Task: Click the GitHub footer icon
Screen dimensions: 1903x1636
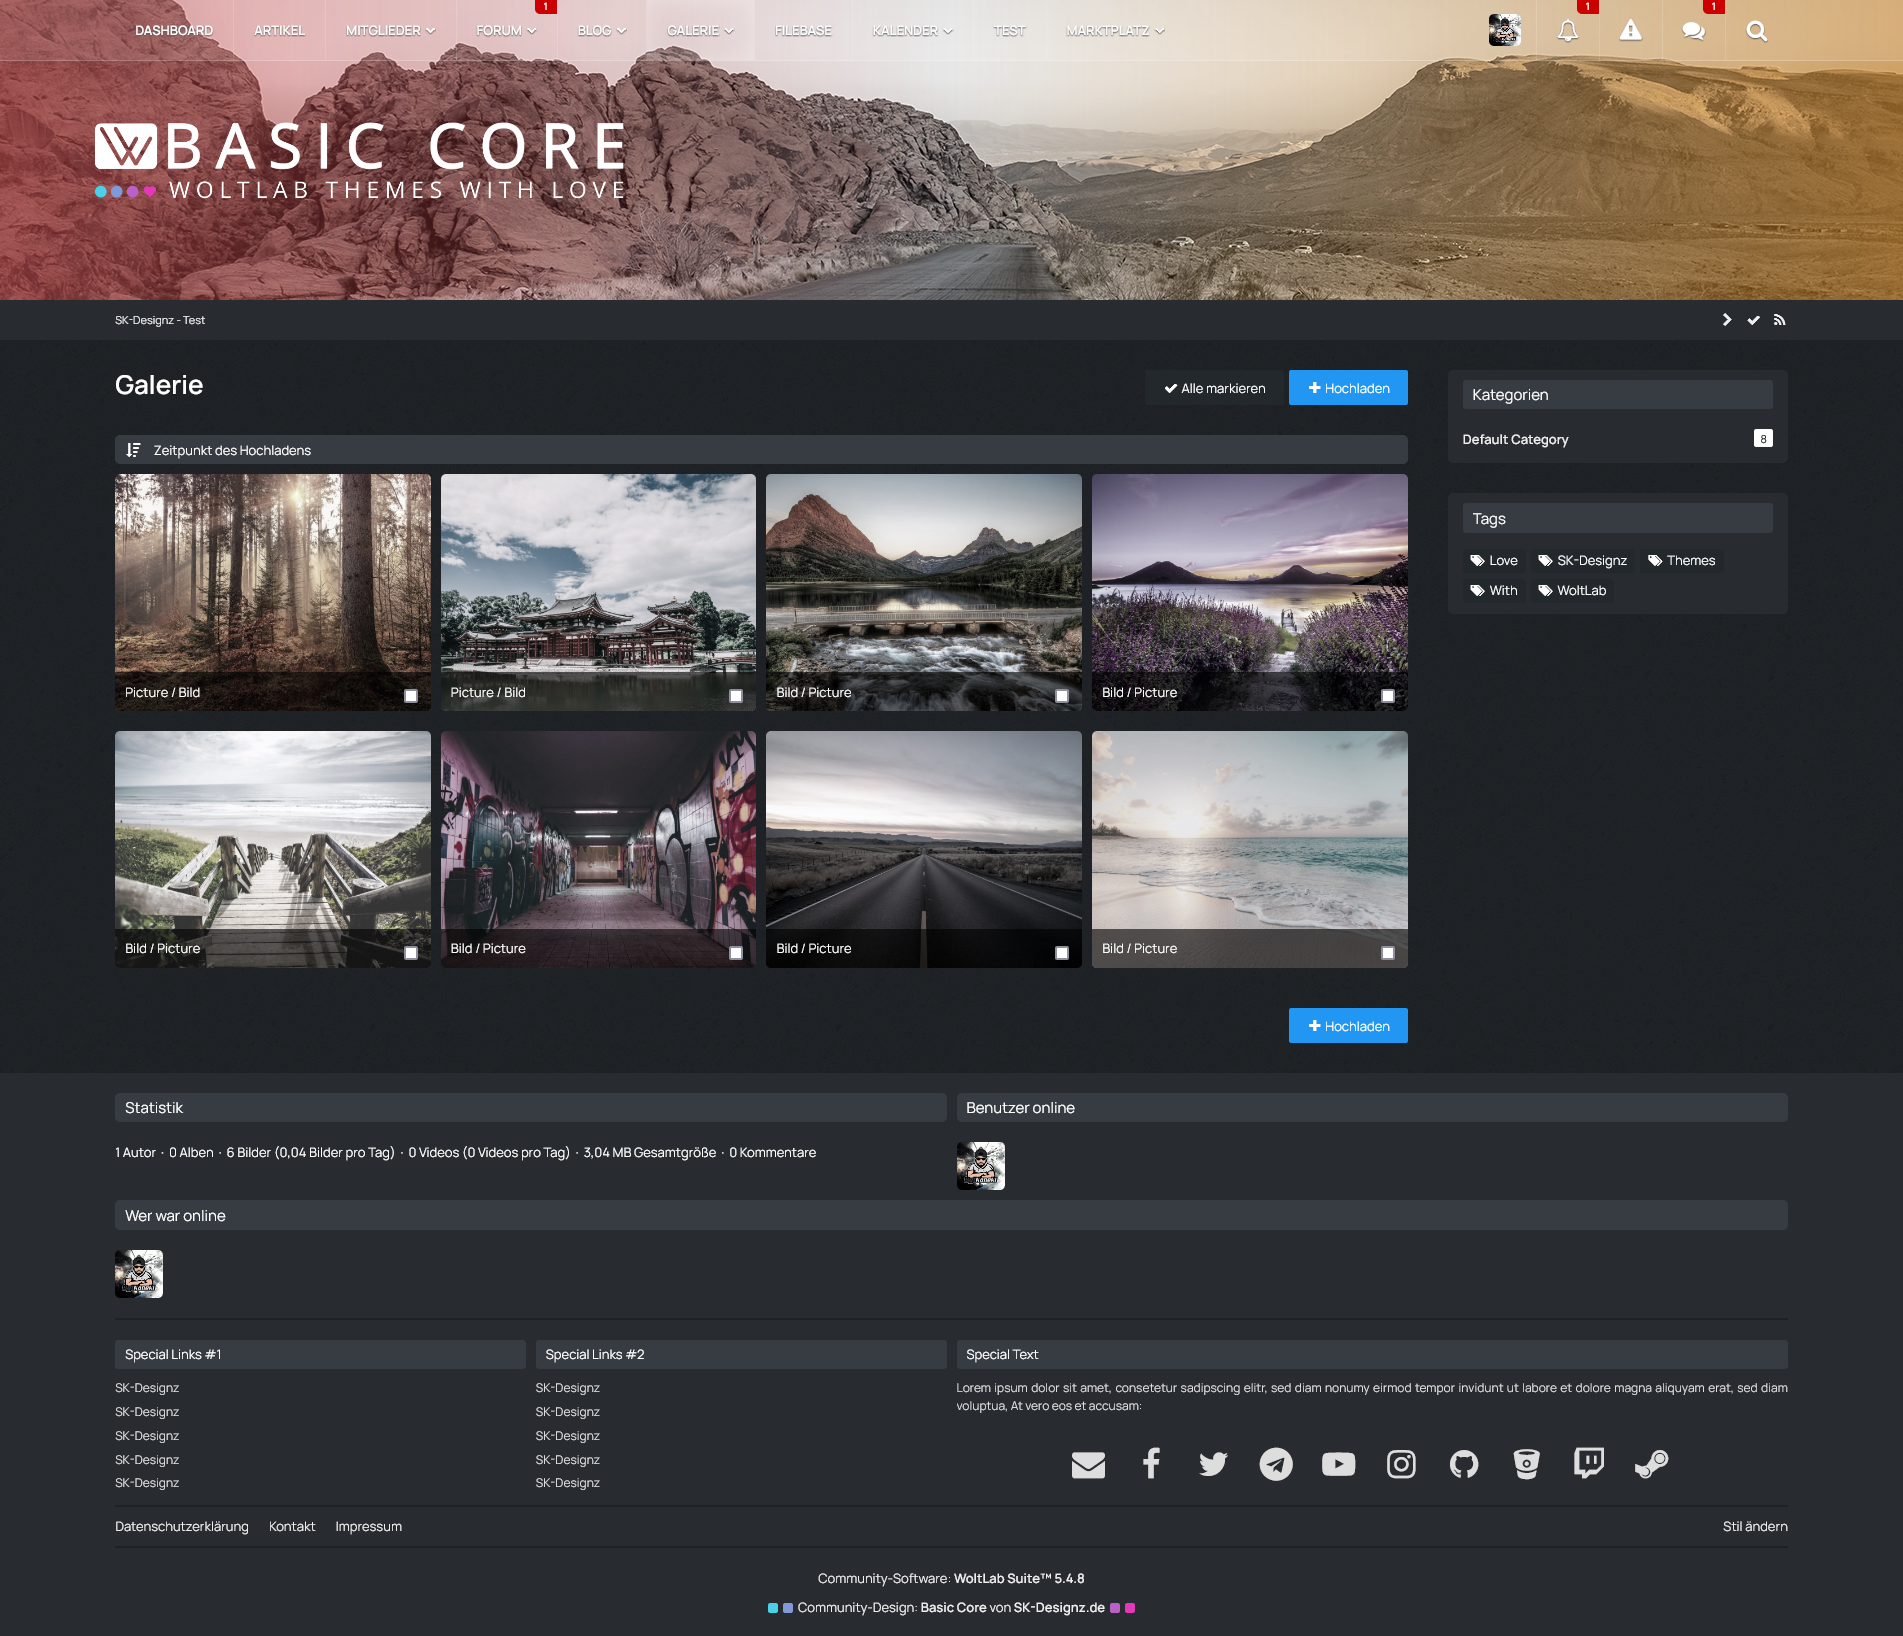Action: click(x=1463, y=1464)
